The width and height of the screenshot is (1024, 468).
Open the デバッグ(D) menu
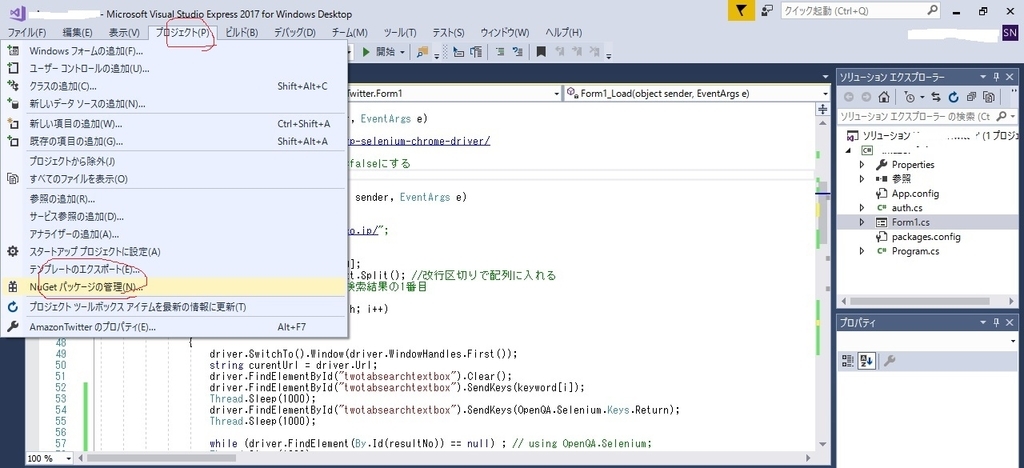(x=295, y=33)
